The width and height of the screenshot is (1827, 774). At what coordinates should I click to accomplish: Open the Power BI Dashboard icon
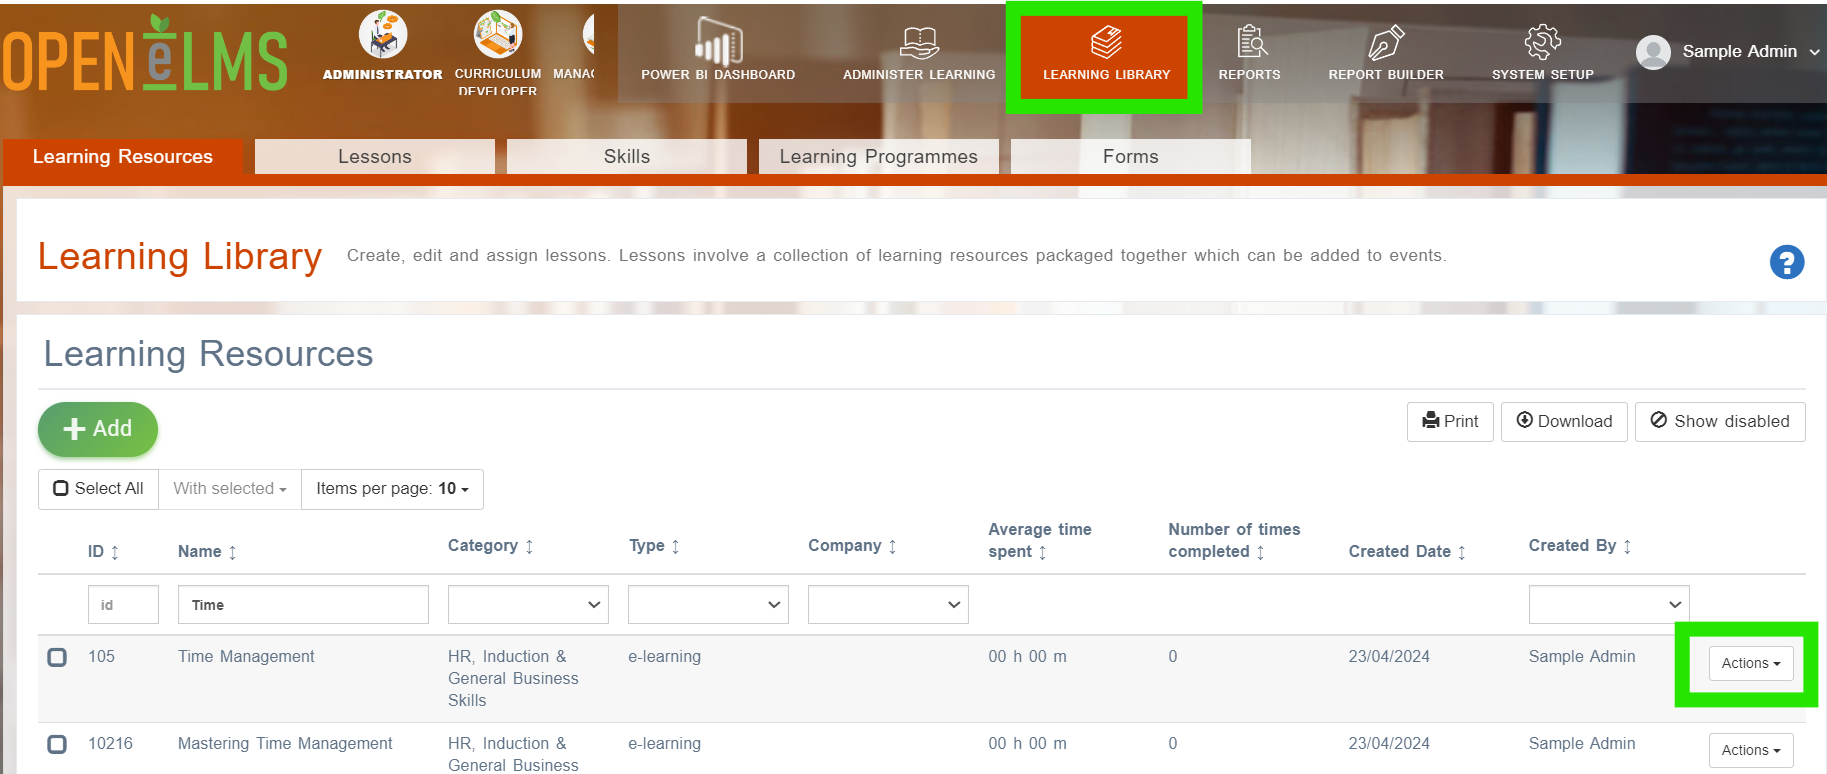coord(718,41)
